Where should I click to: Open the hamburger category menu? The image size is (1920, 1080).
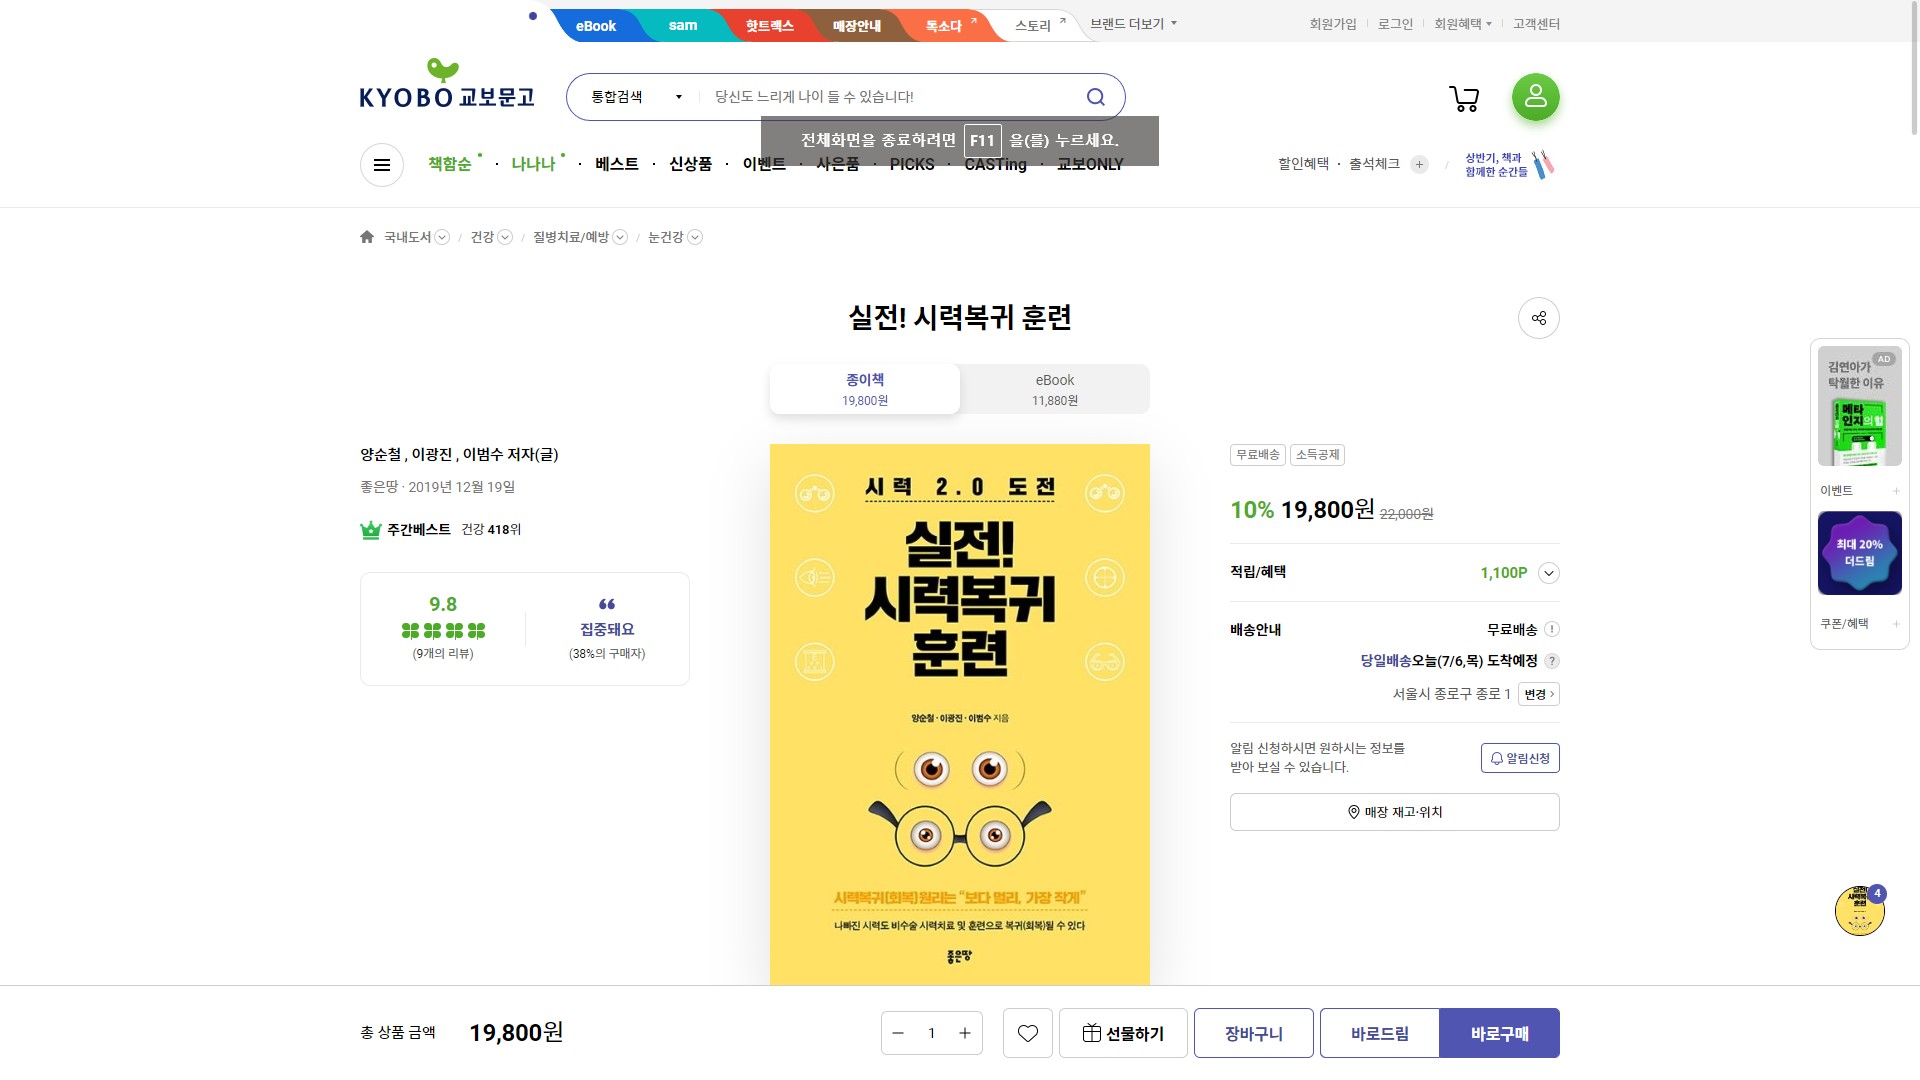tap(382, 165)
